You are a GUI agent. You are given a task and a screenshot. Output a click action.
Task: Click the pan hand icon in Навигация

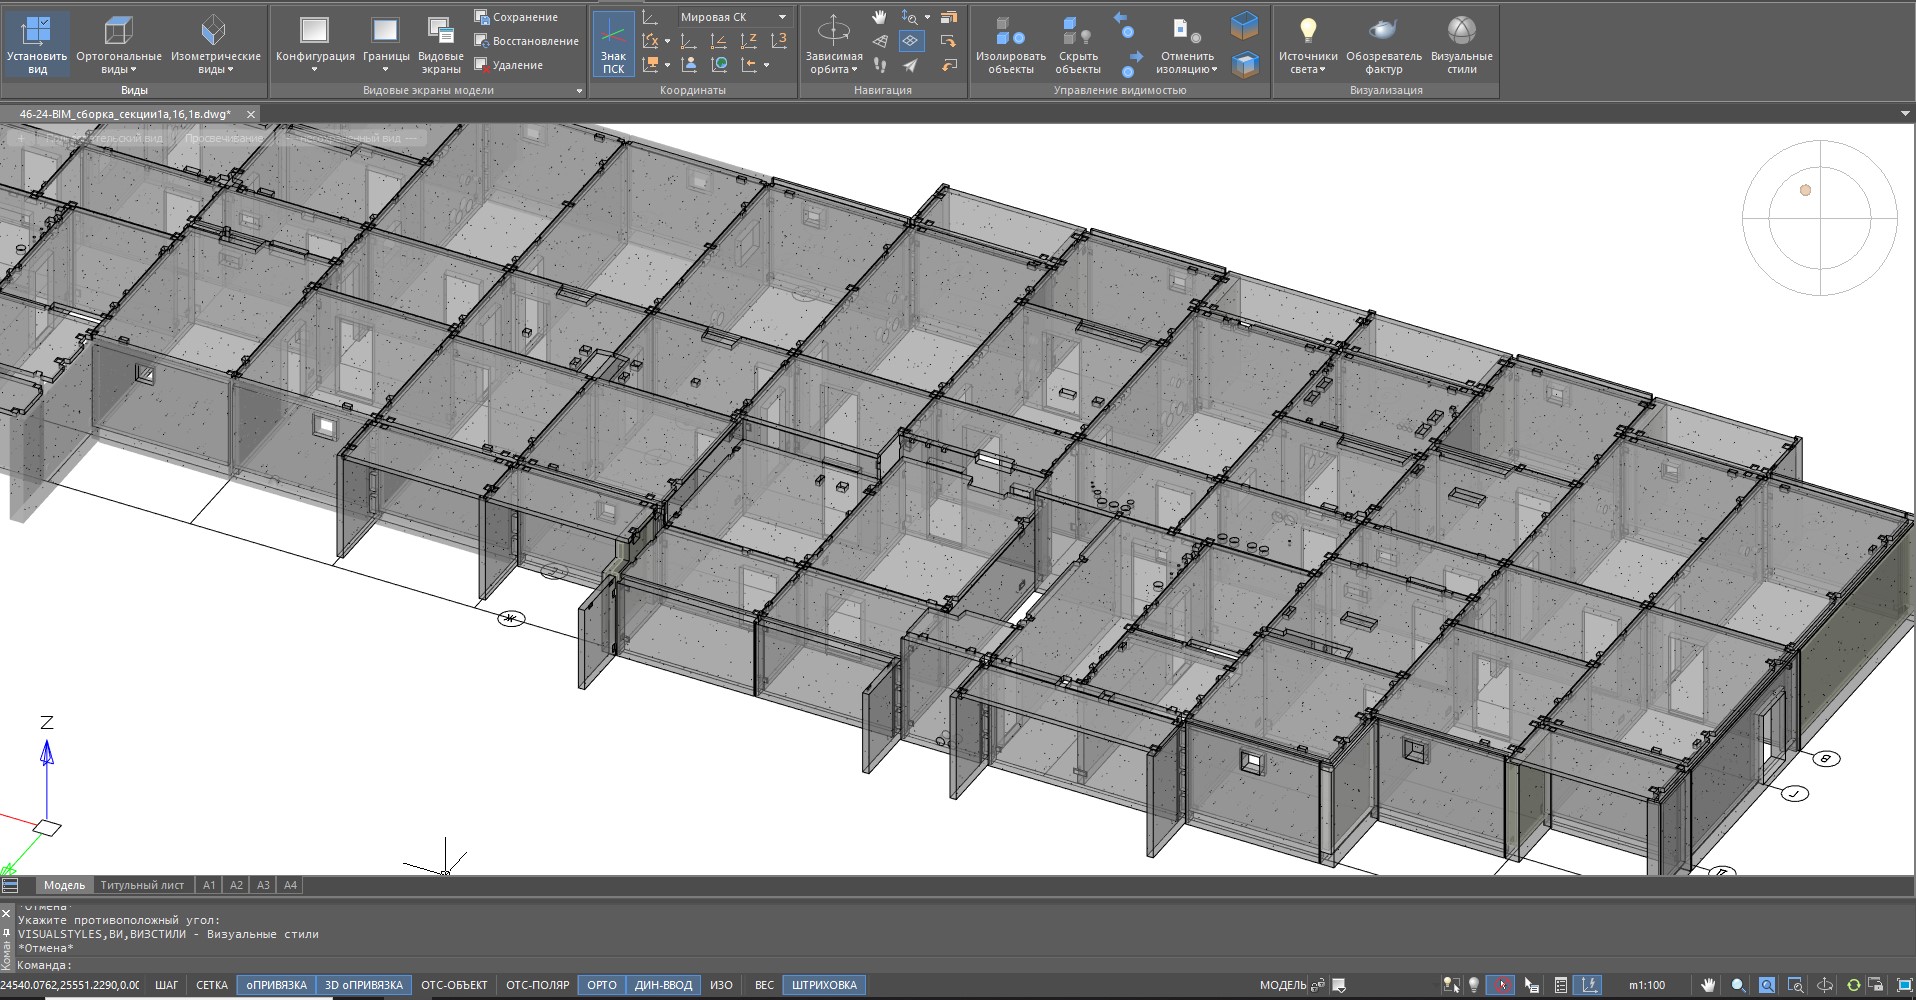(x=879, y=17)
